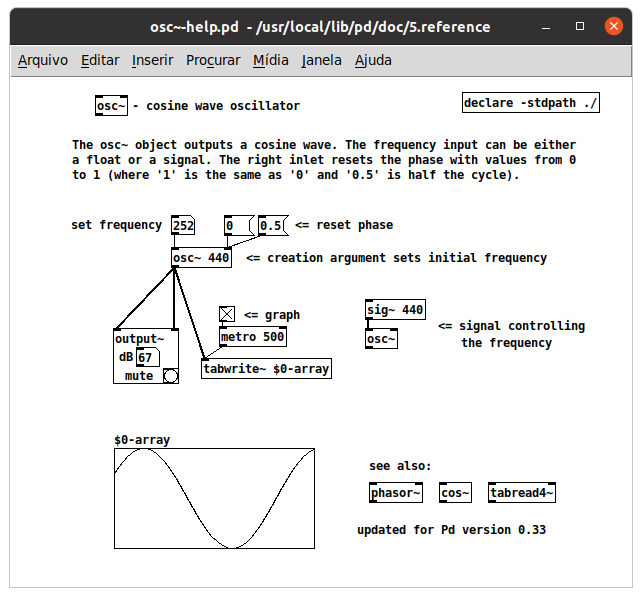Open the tabread4~ help object link
The height and width of the screenshot is (597, 642).
click(x=521, y=493)
